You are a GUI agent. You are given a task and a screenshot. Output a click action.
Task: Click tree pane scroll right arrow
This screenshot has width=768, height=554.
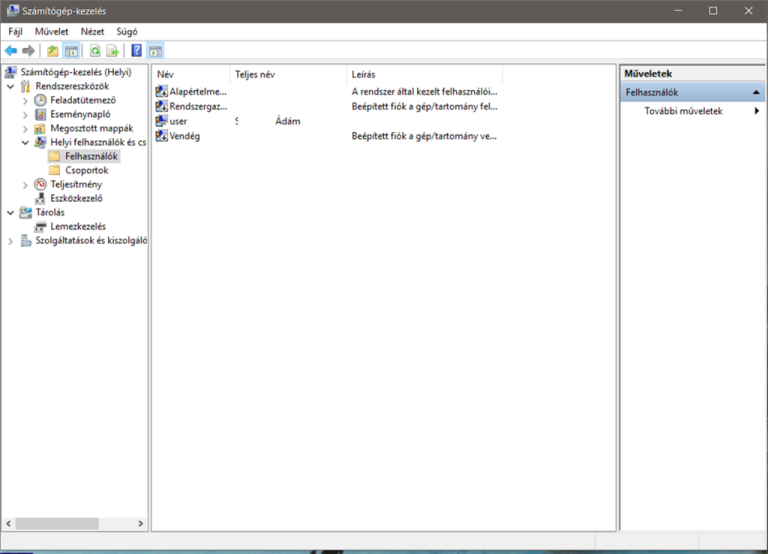pyautogui.click(x=141, y=524)
